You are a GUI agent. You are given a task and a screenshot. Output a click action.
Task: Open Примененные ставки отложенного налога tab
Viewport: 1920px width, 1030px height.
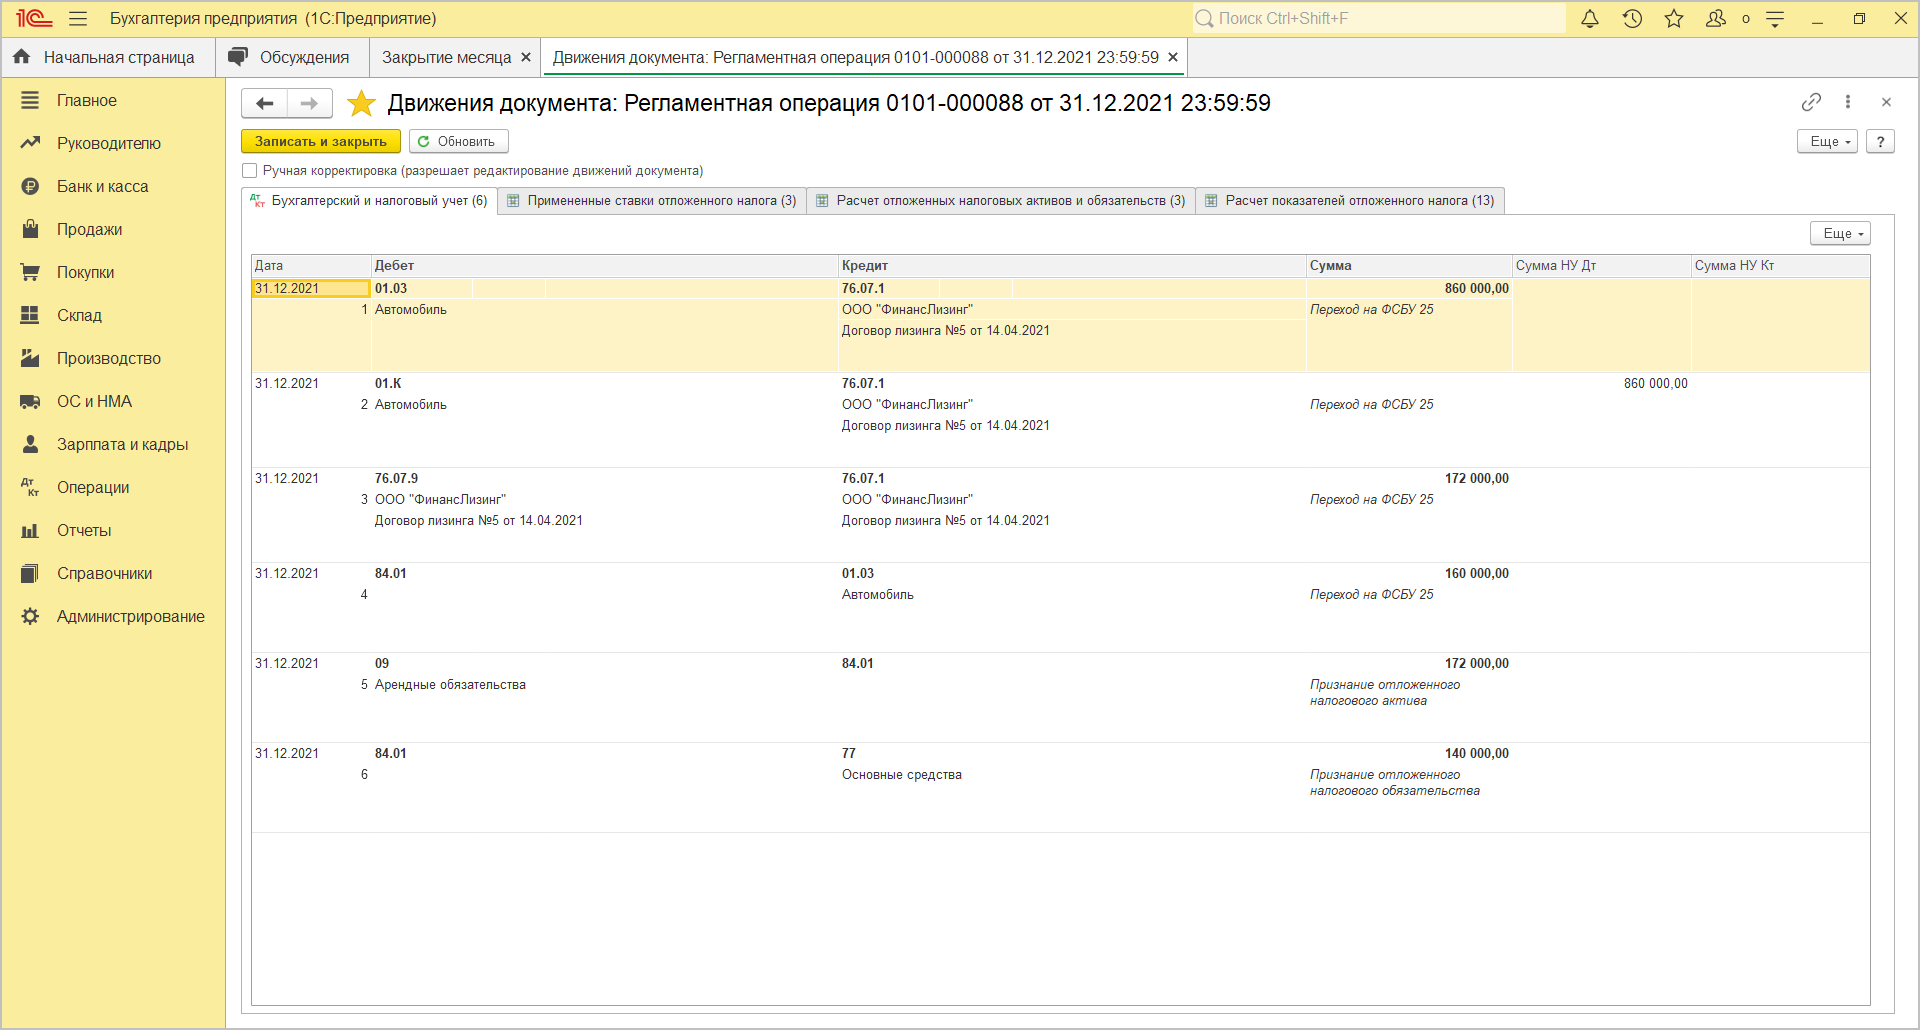[652, 201]
